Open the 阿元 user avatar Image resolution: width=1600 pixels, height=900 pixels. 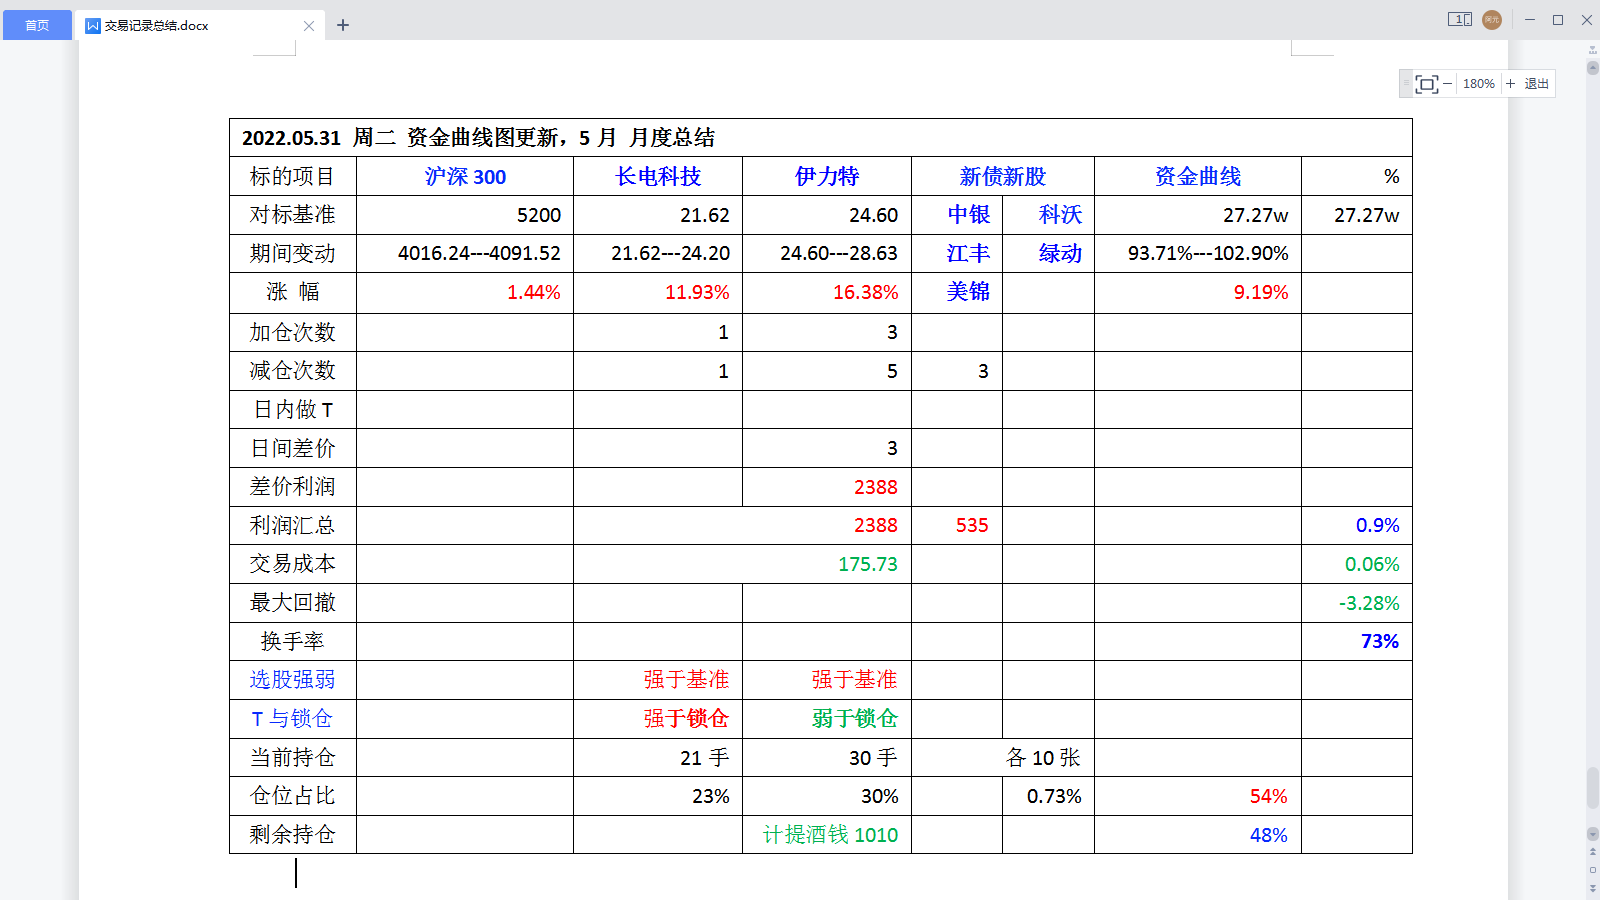click(x=1491, y=19)
